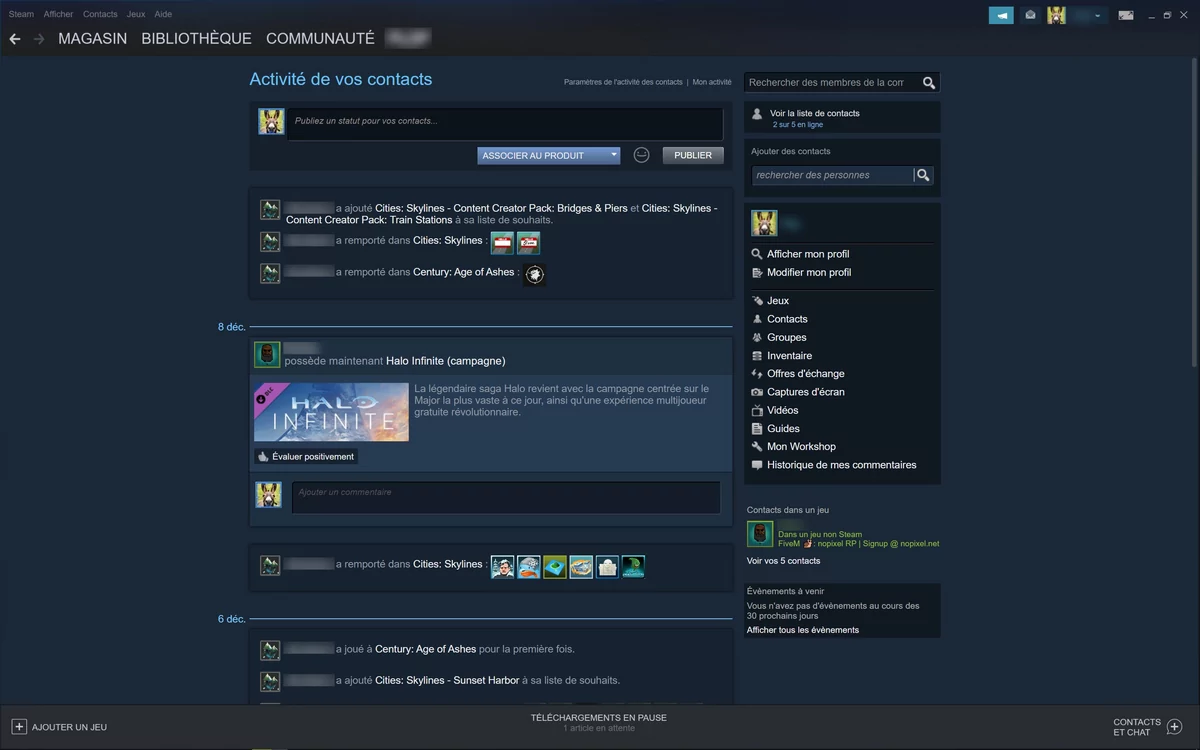Image resolution: width=1200 pixels, height=750 pixels.
Task: Open the Halo Infinite banner thumbnail
Action: coord(331,412)
